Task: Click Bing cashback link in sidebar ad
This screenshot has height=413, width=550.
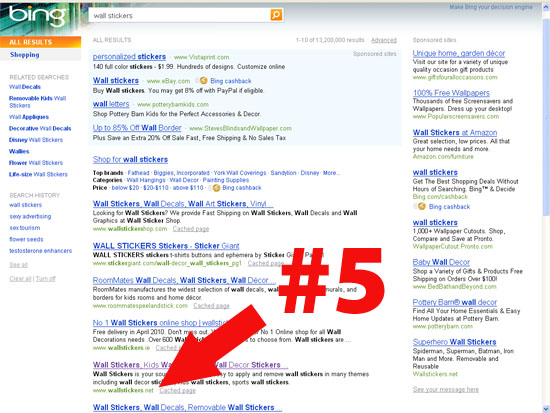Action: click(x=449, y=207)
